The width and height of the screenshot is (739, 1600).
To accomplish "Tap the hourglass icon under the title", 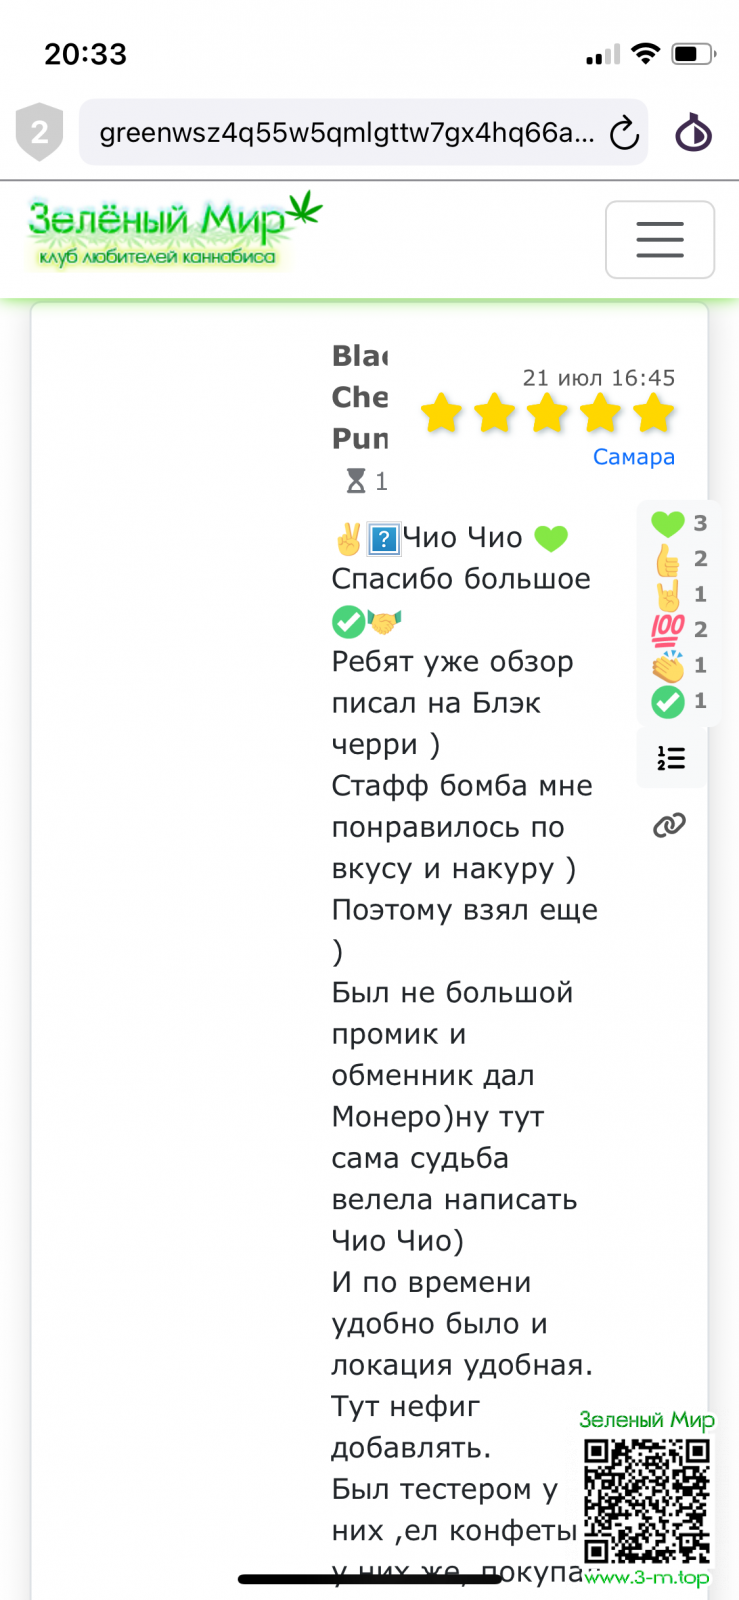I will coord(355,481).
